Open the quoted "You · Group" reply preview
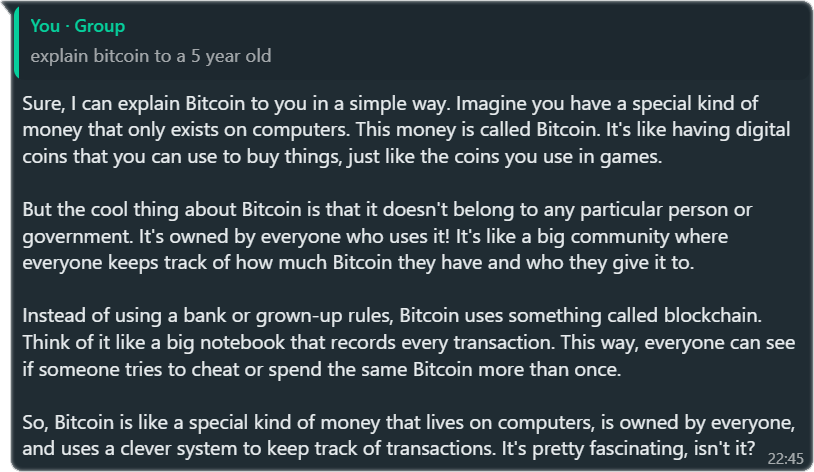Screen dimensions: 814x472 point(411,43)
